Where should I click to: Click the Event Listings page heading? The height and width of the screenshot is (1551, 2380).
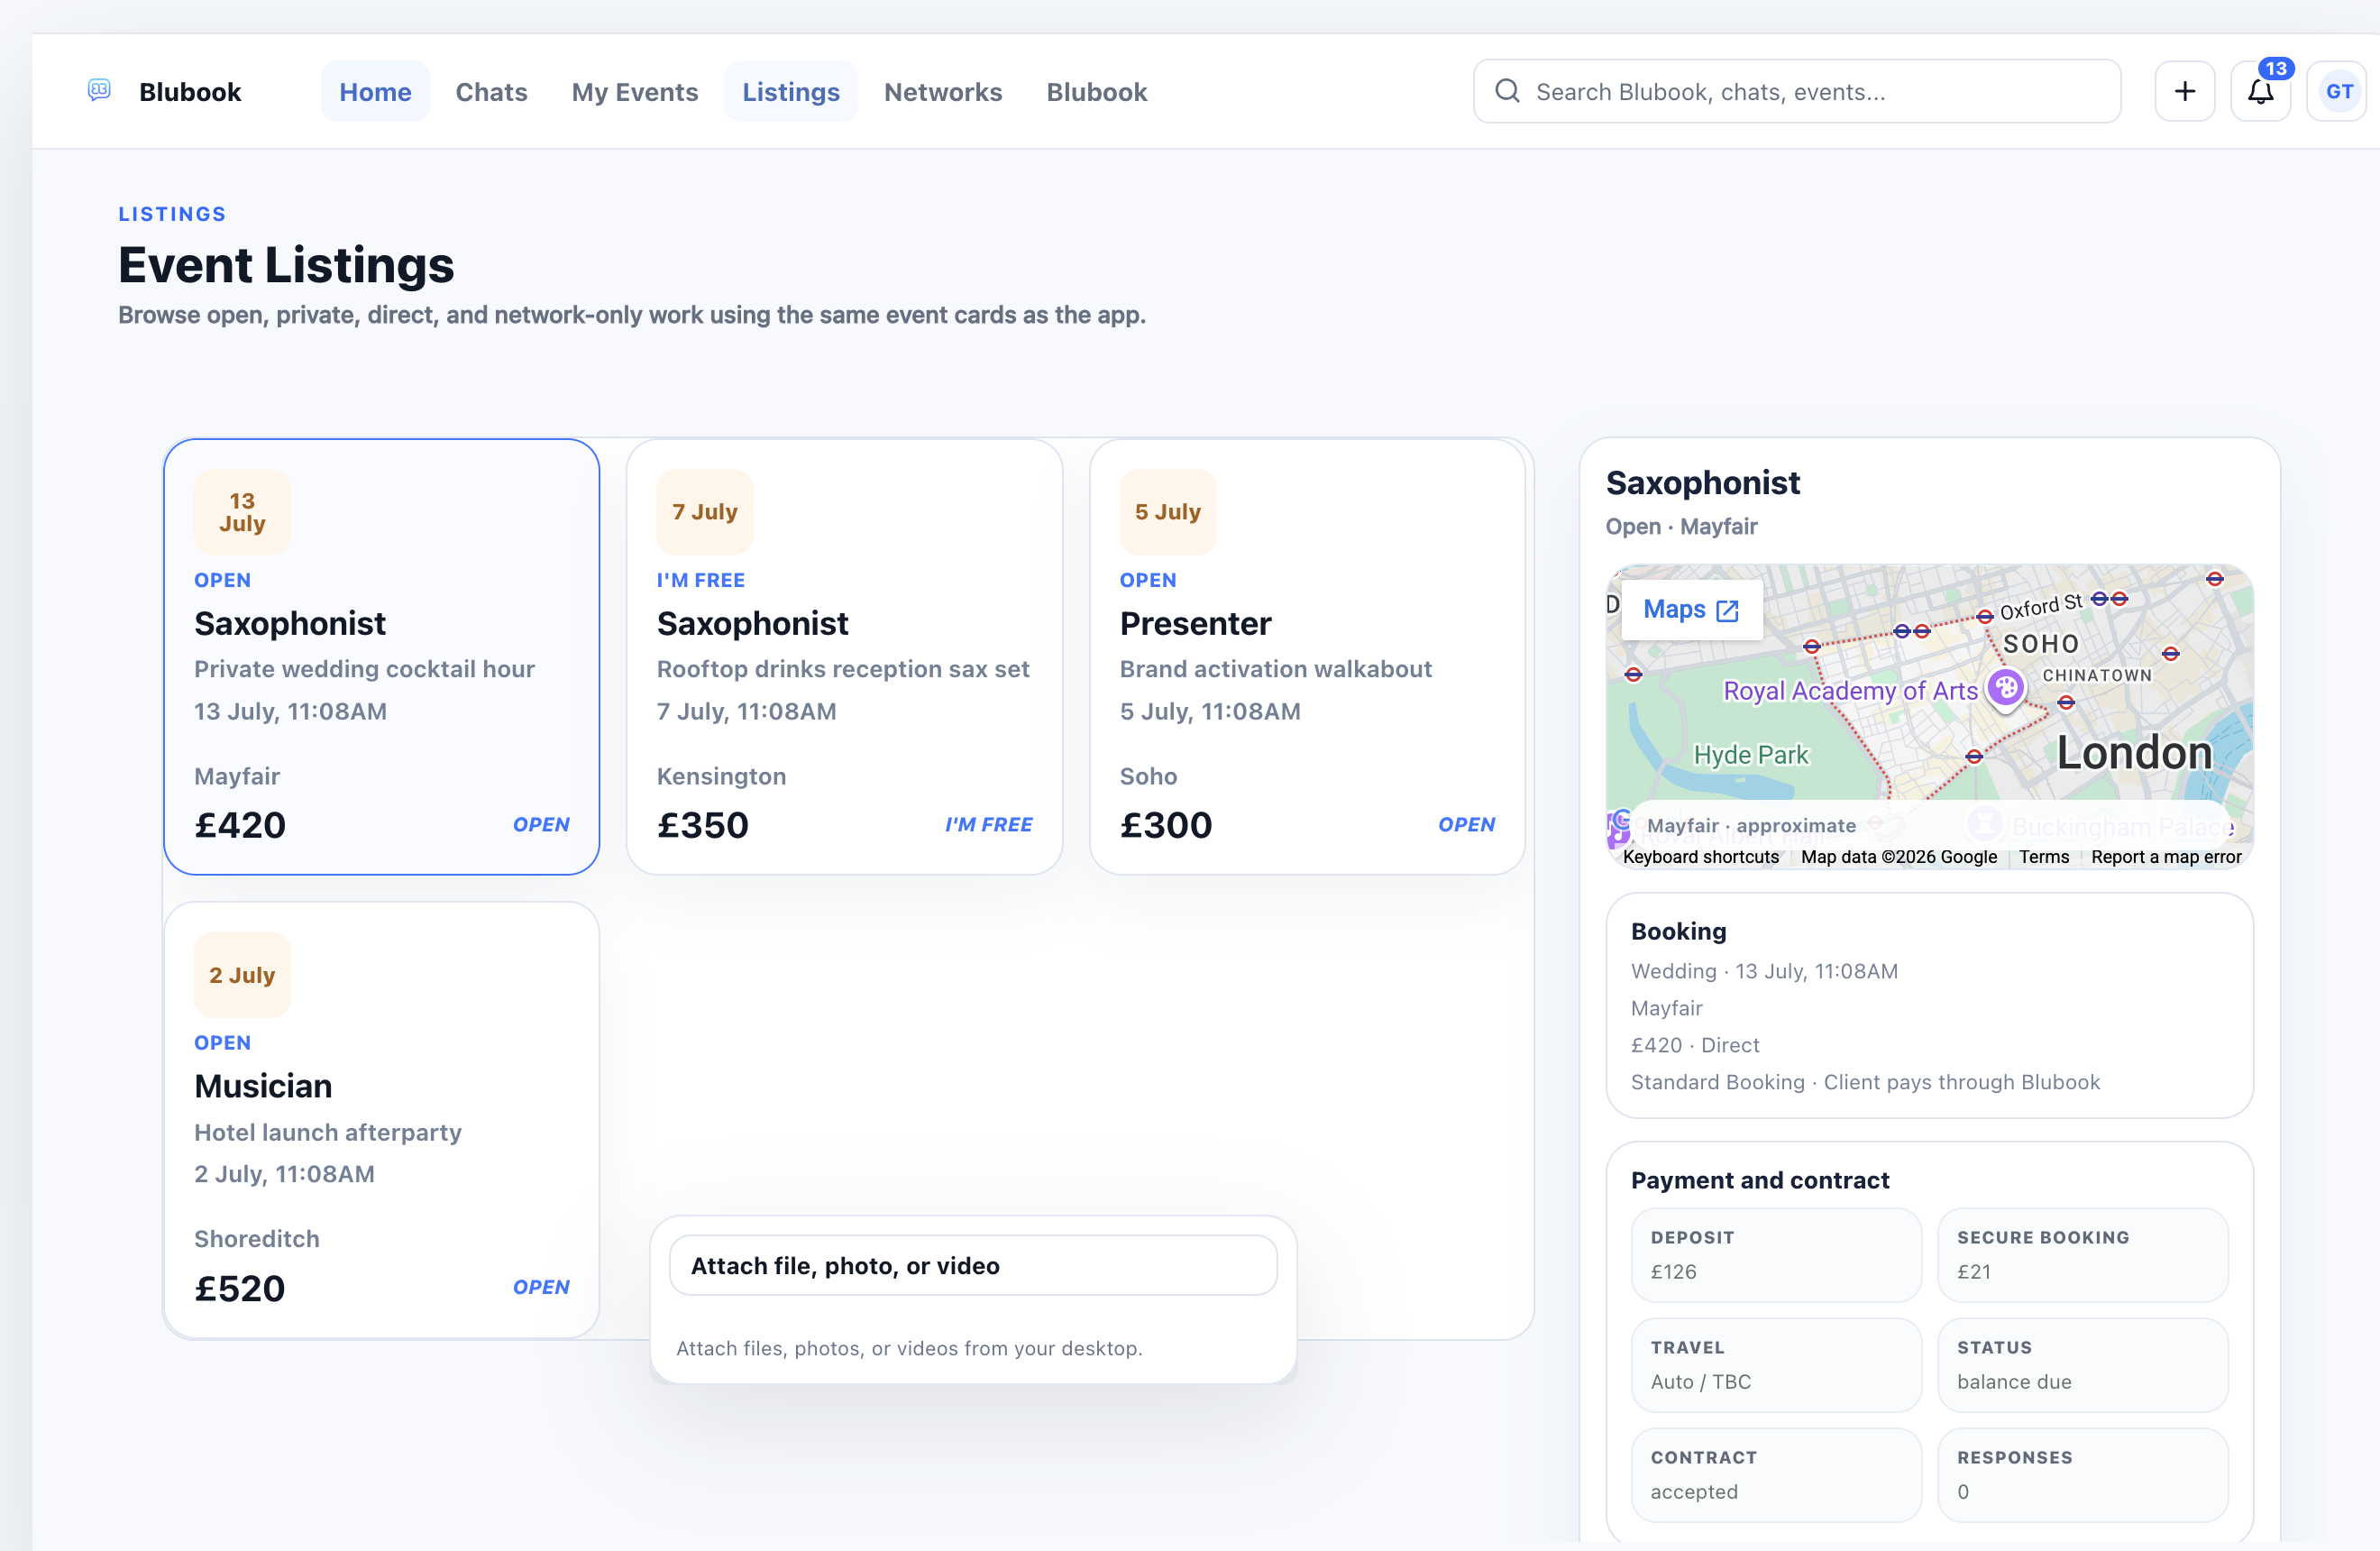coord(286,264)
